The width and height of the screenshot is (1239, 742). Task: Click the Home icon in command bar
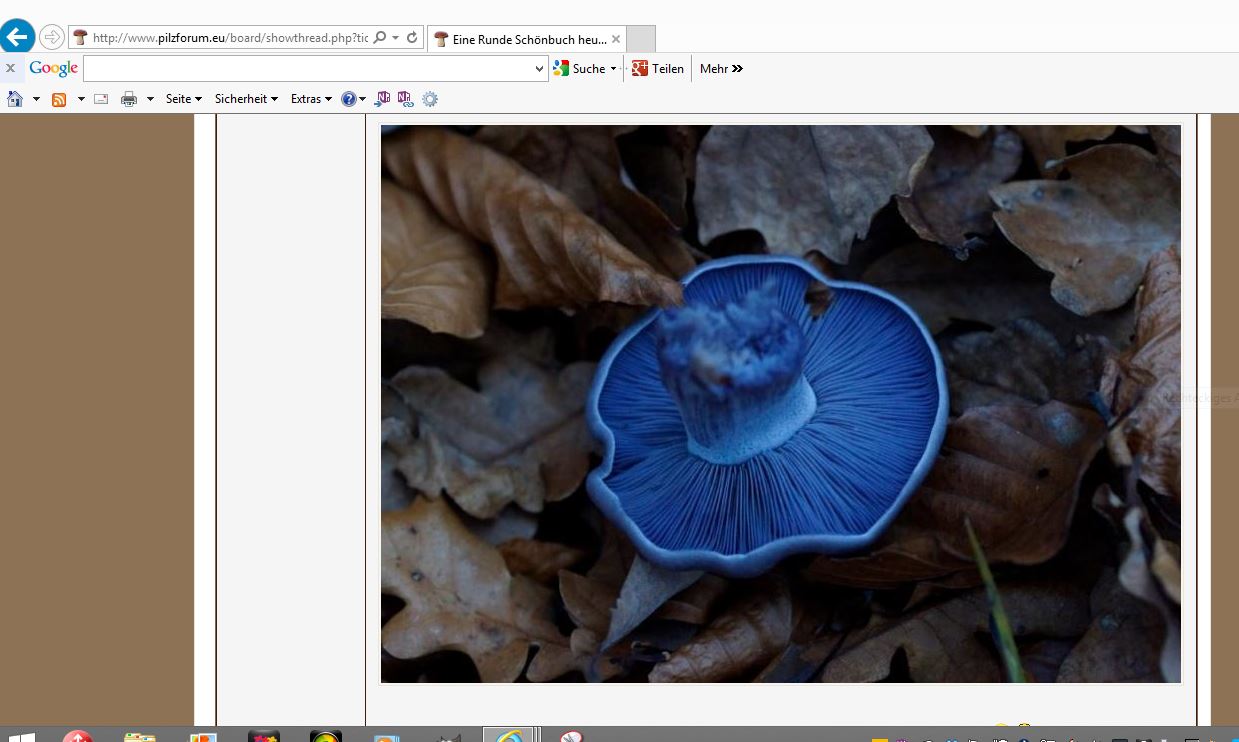15,99
